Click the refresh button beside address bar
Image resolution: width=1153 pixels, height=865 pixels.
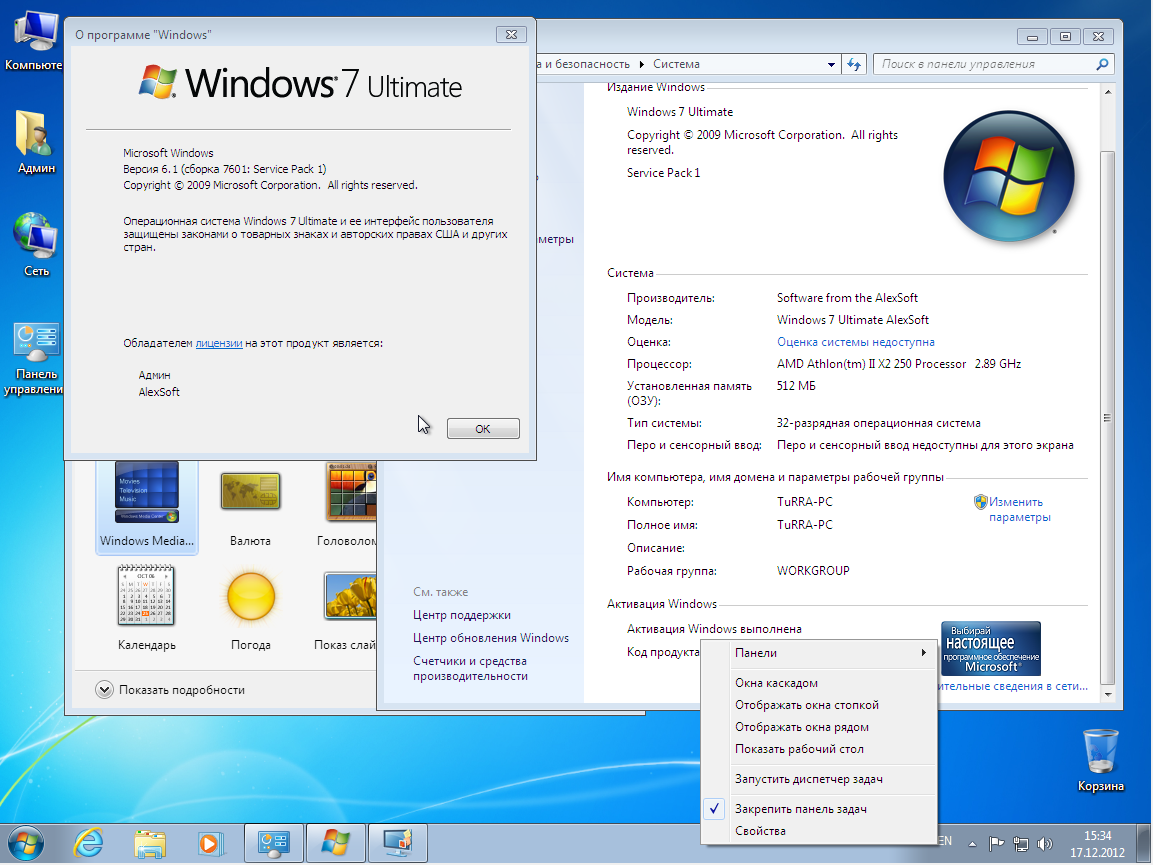tap(854, 65)
